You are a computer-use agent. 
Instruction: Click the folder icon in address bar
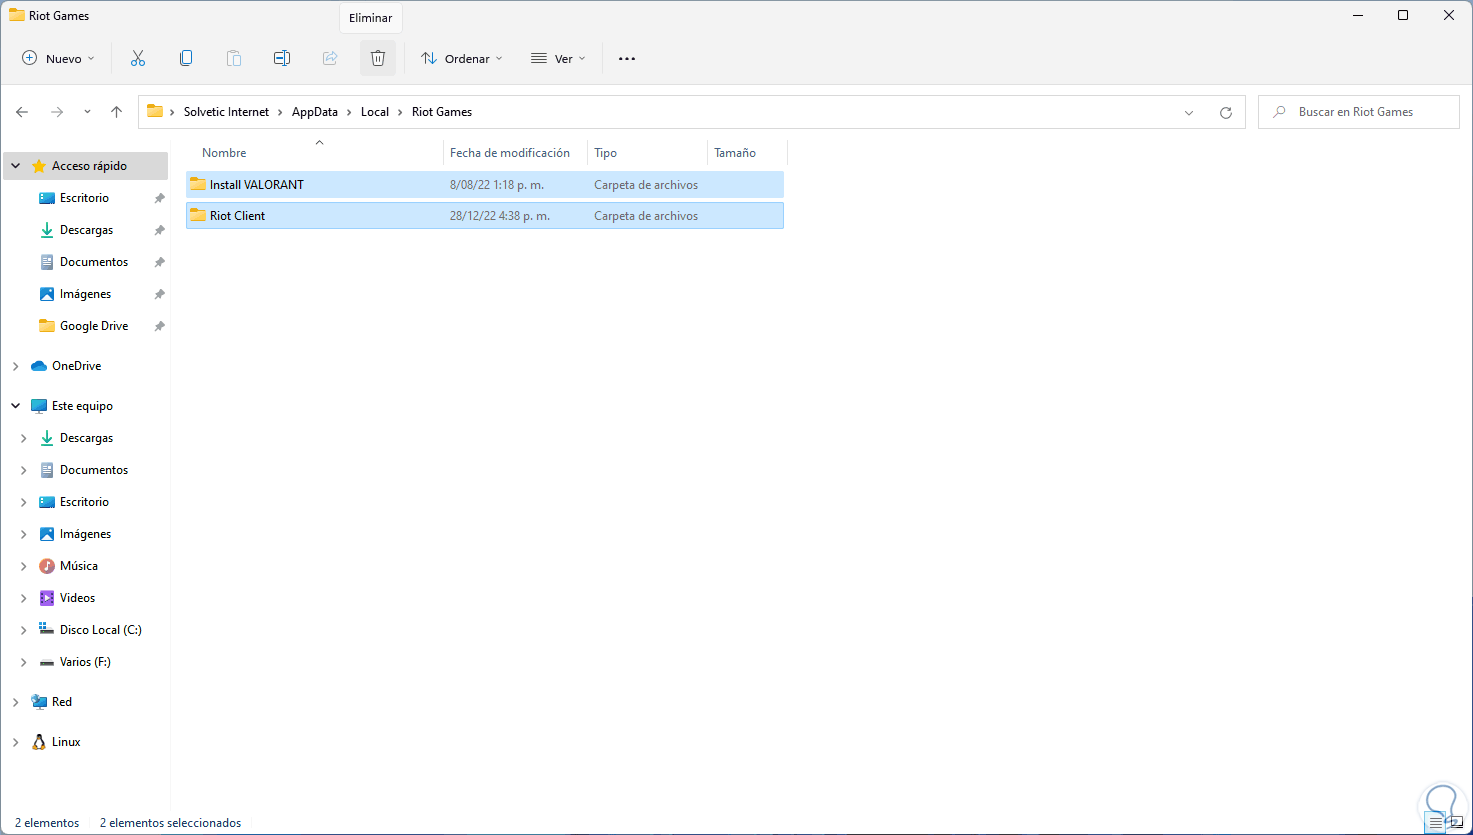pos(155,112)
